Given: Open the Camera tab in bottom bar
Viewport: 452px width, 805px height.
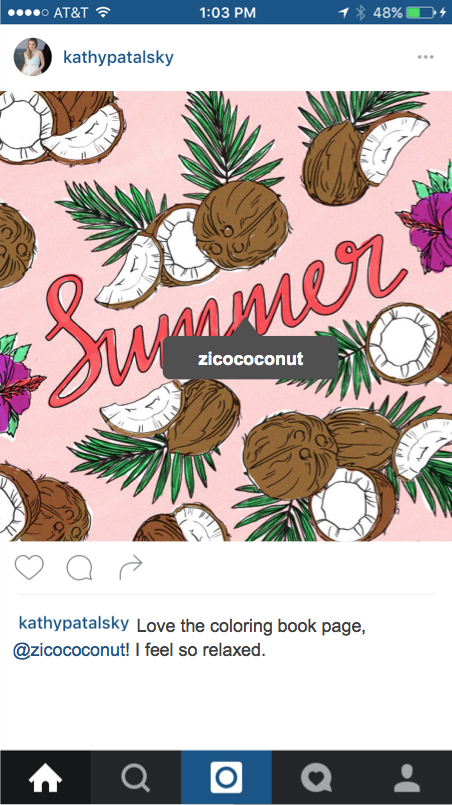Looking at the screenshot, I should [226, 777].
